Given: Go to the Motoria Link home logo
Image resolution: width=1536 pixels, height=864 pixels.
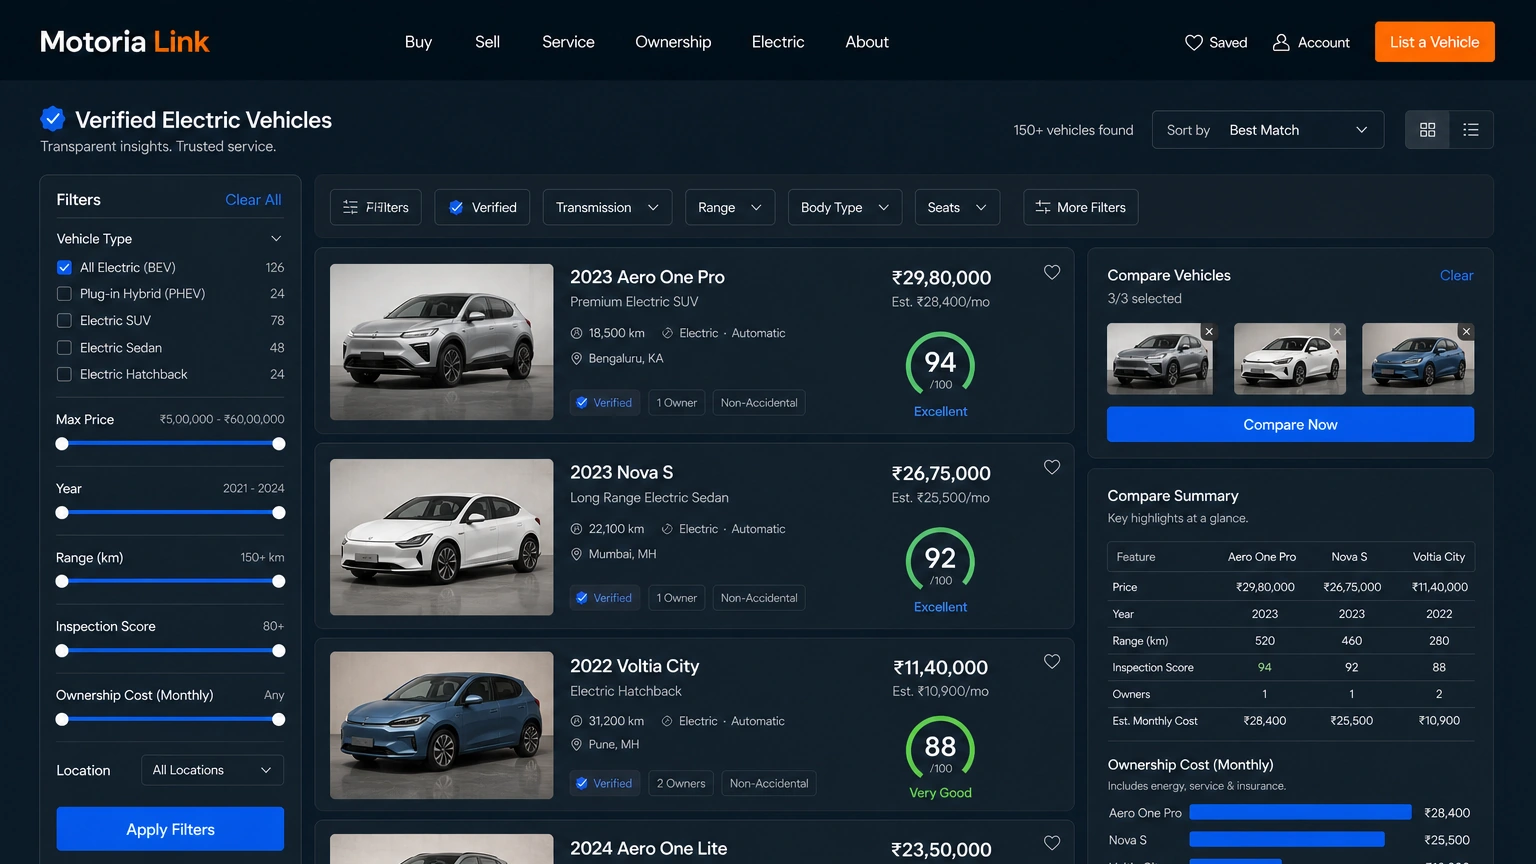Looking at the screenshot, I should point(125,42).
